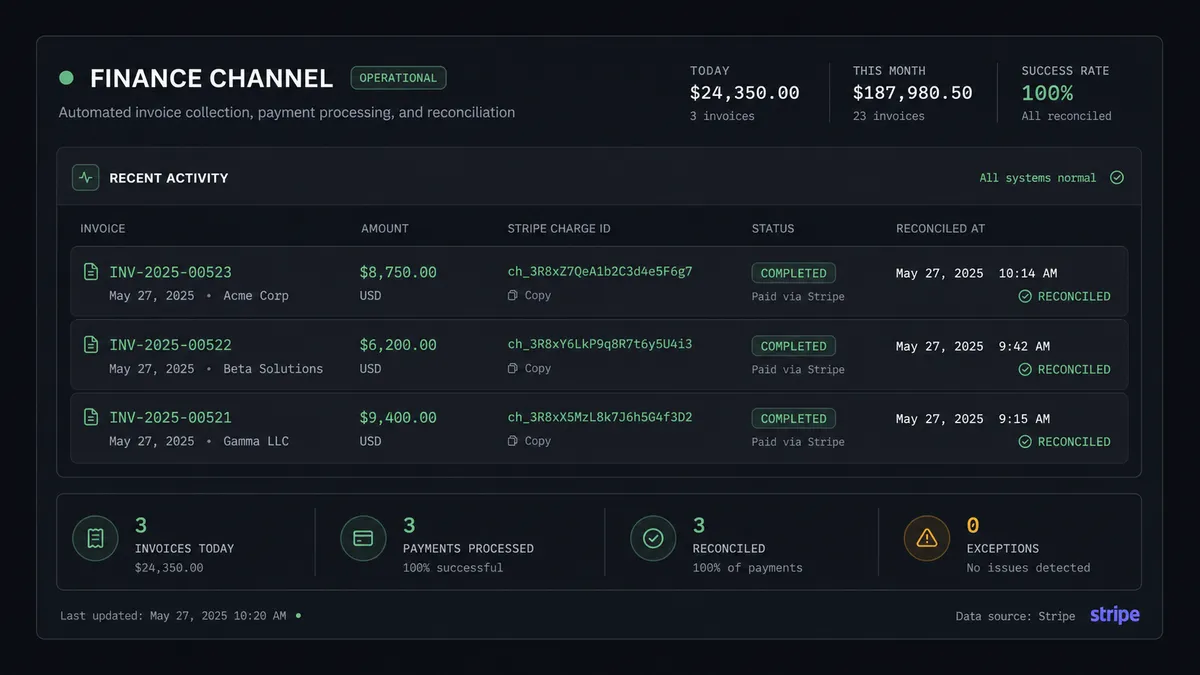This screenshot has height=675, width=1200.
Task: Click the May 27, 2025 • Acme Corp text
Action: point(199,296)
